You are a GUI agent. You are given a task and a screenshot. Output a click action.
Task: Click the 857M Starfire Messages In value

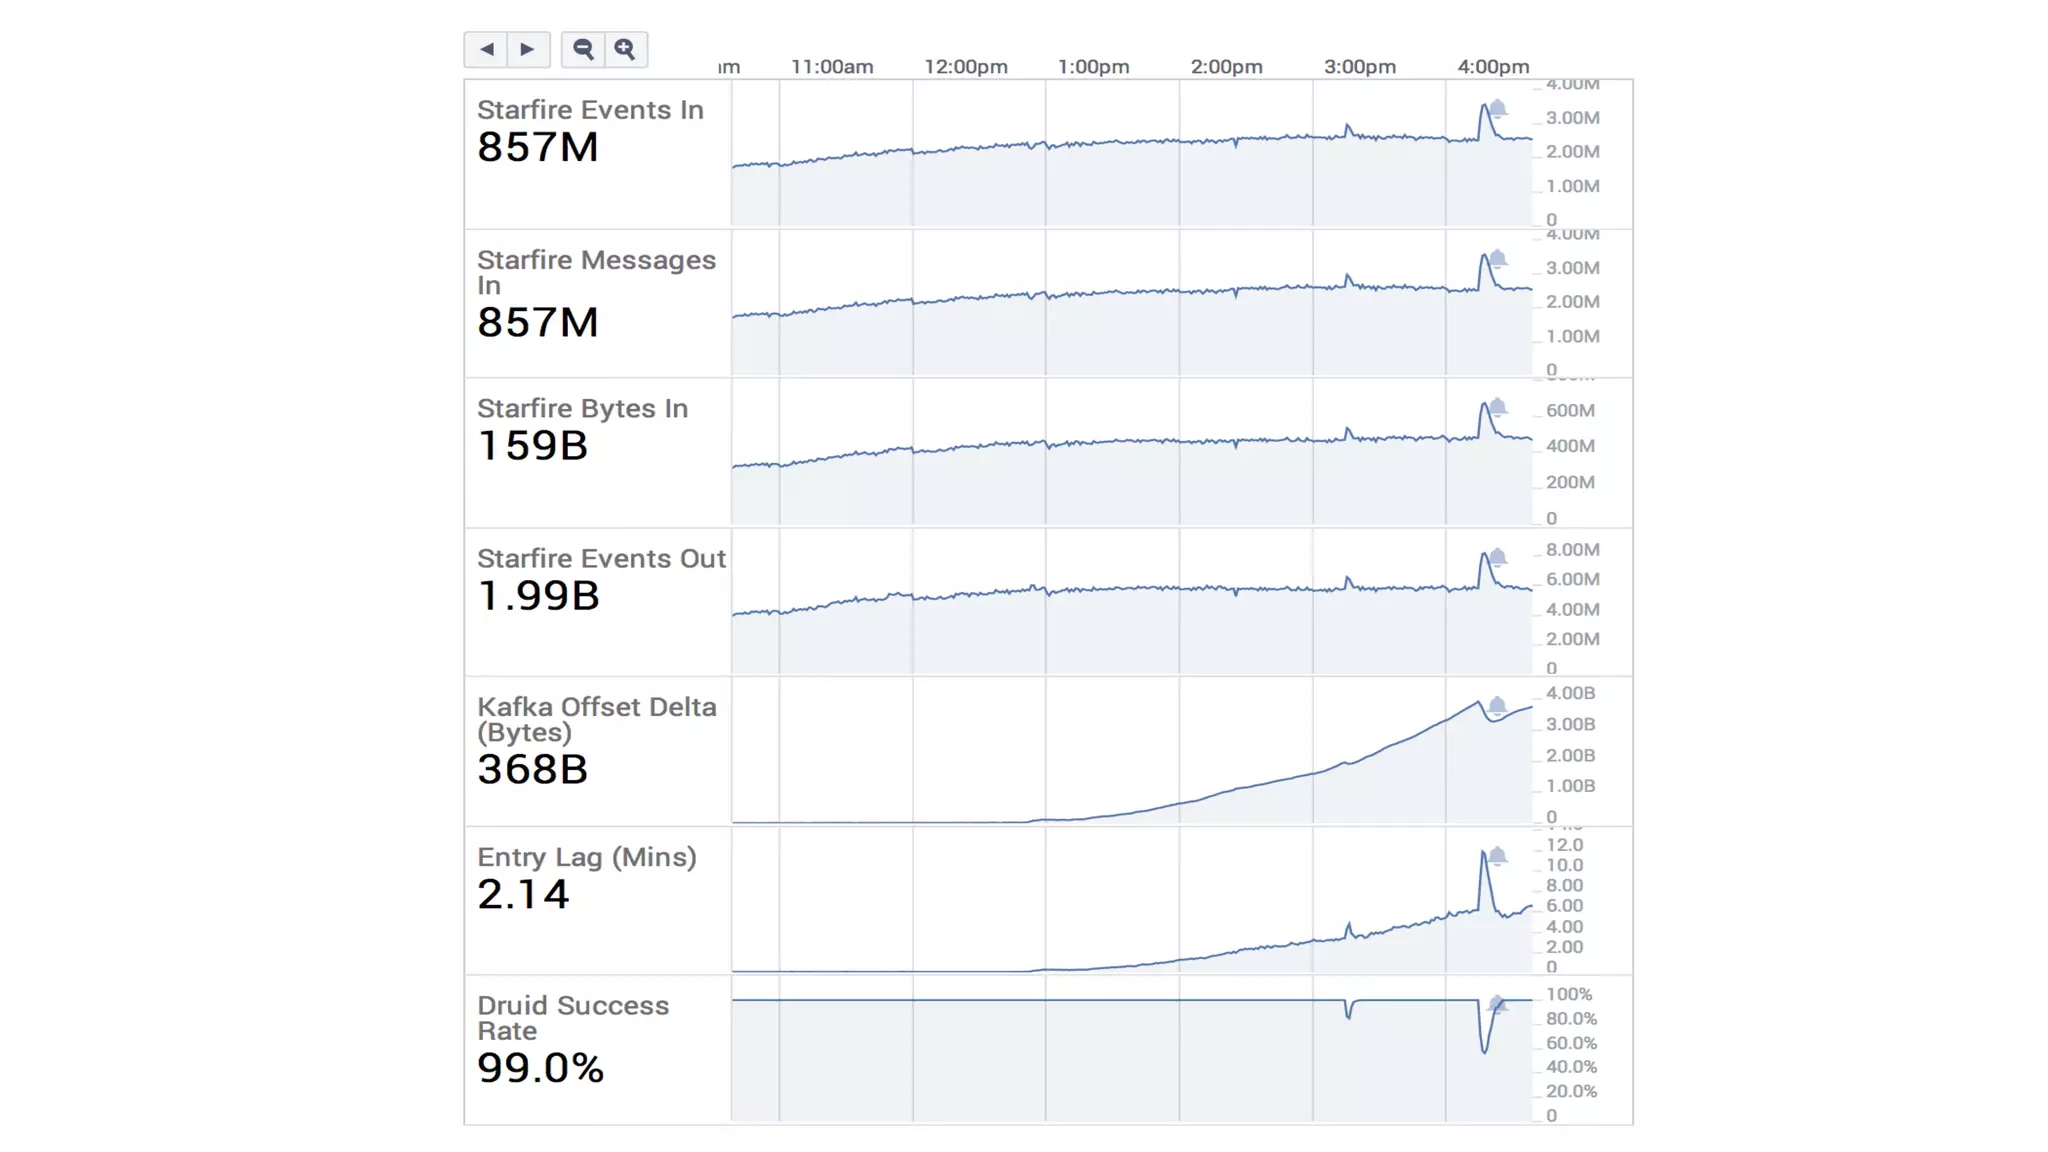click(x=538, y=323)
